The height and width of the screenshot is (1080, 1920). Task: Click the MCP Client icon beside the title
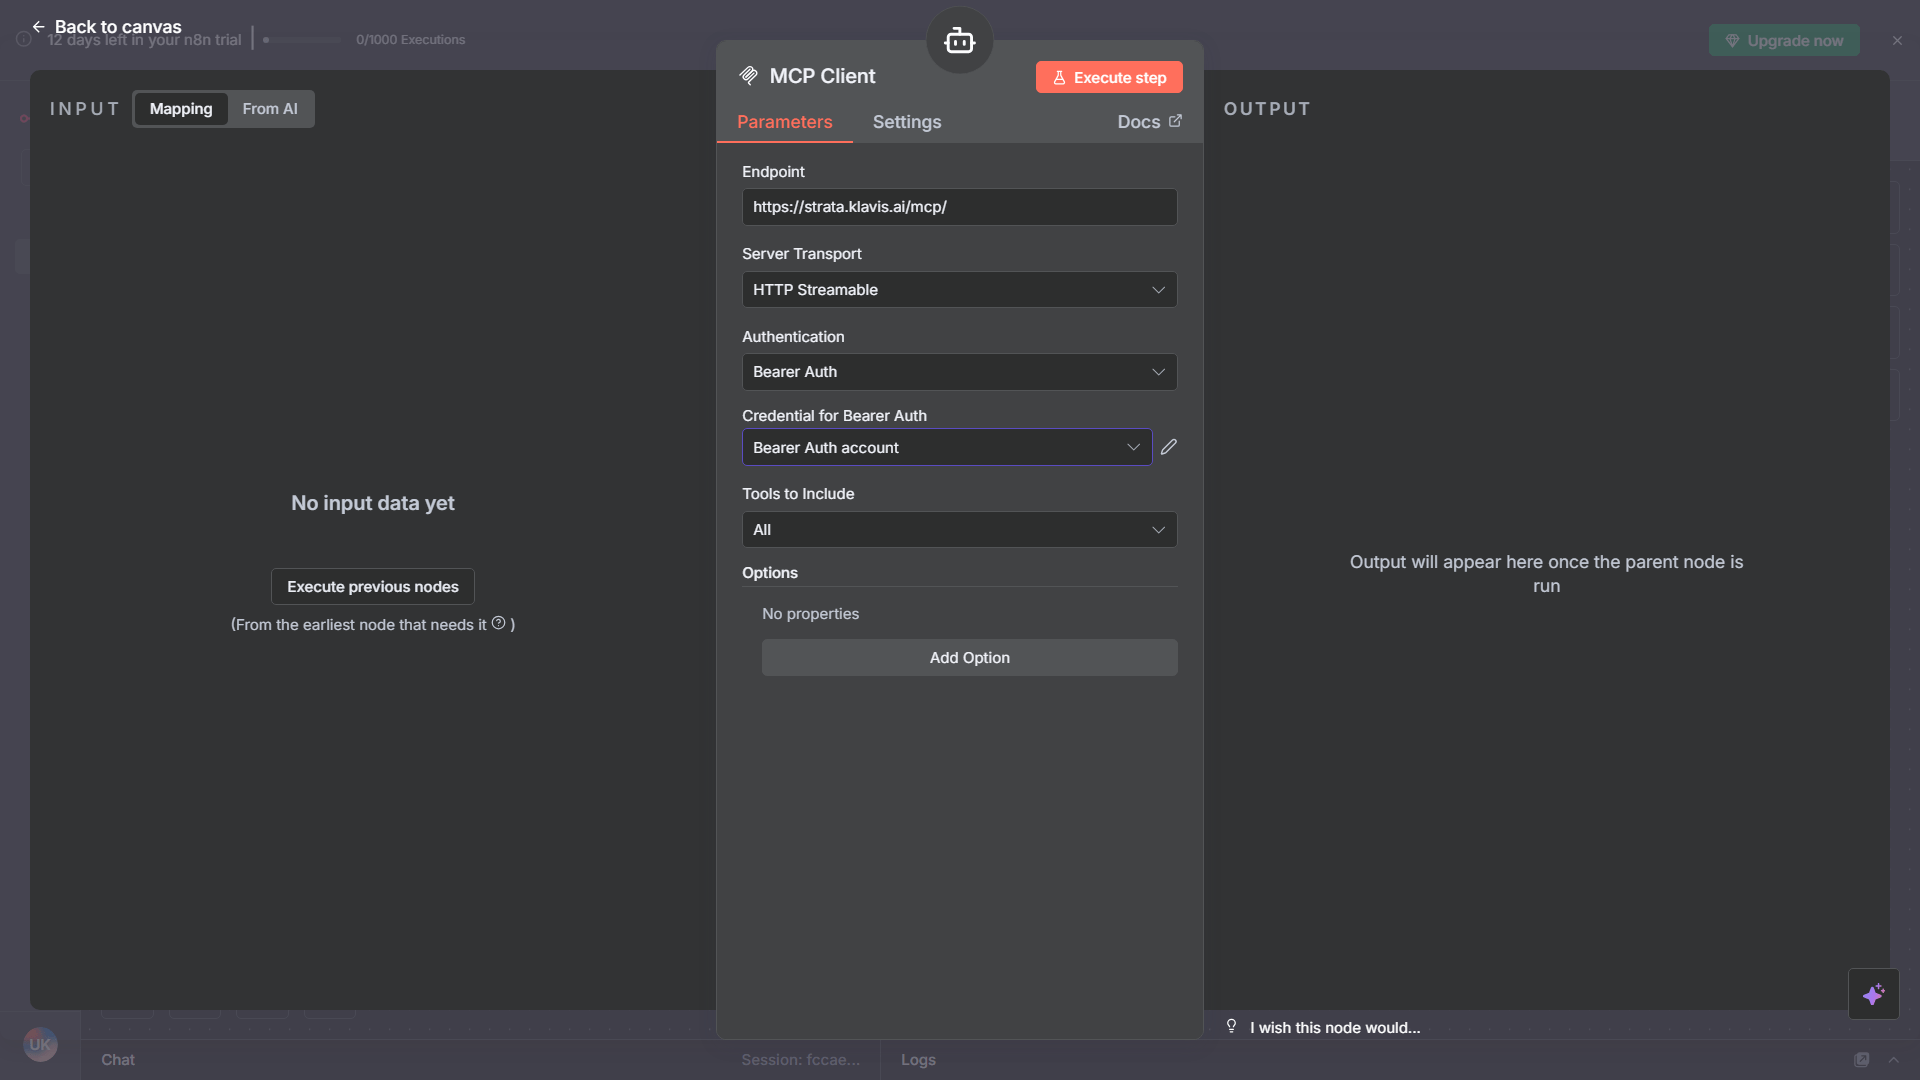[747, 75]
